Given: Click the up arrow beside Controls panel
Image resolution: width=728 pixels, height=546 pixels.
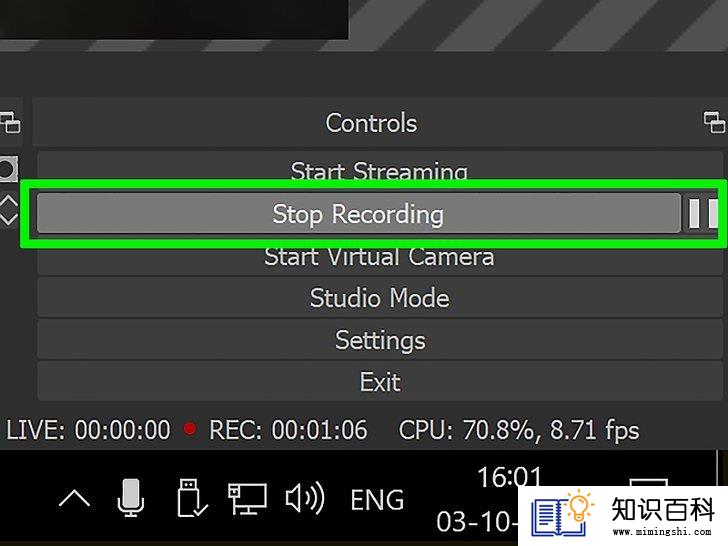Looking at the screenshot, I should click(9, 201).
